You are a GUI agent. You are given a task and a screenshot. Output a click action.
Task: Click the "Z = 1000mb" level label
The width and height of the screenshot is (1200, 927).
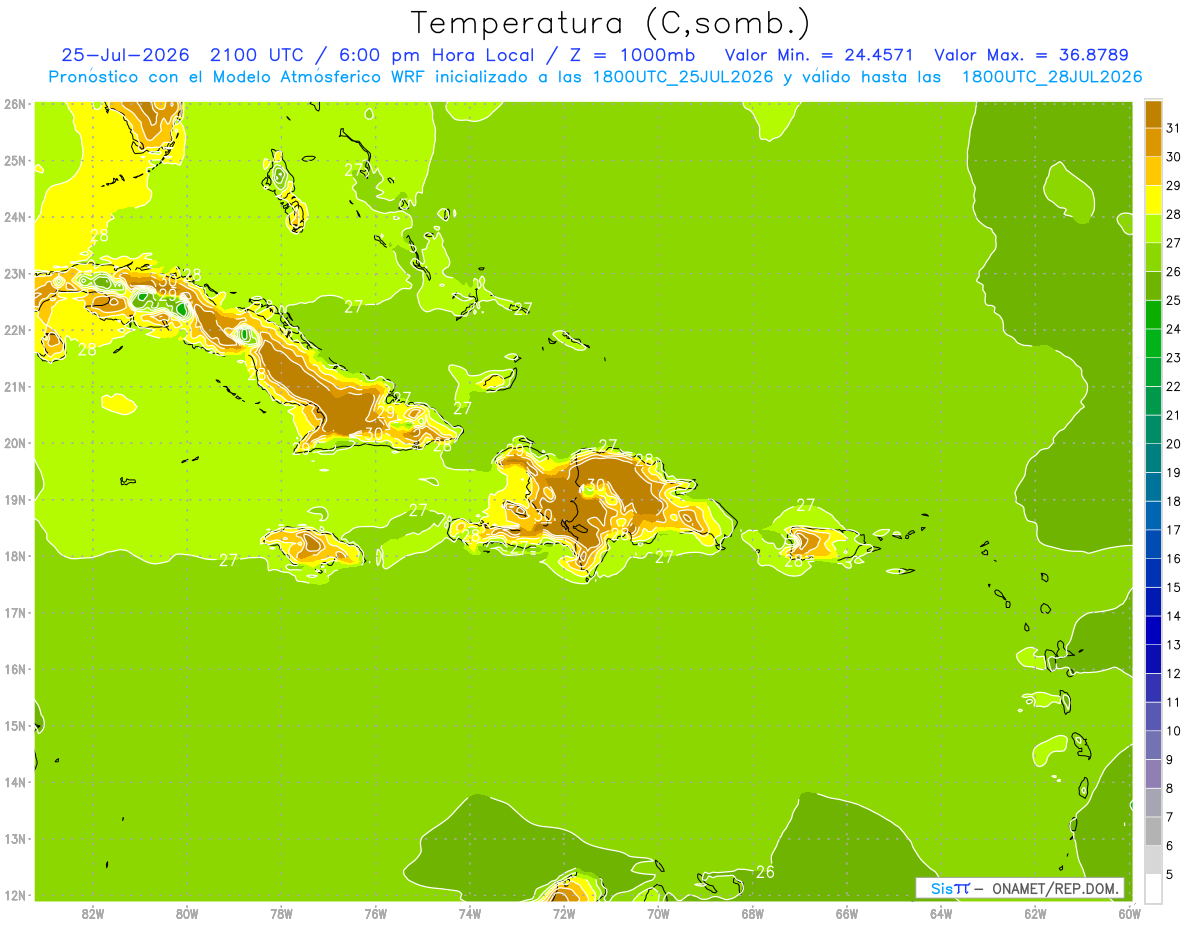pos(632,54)
